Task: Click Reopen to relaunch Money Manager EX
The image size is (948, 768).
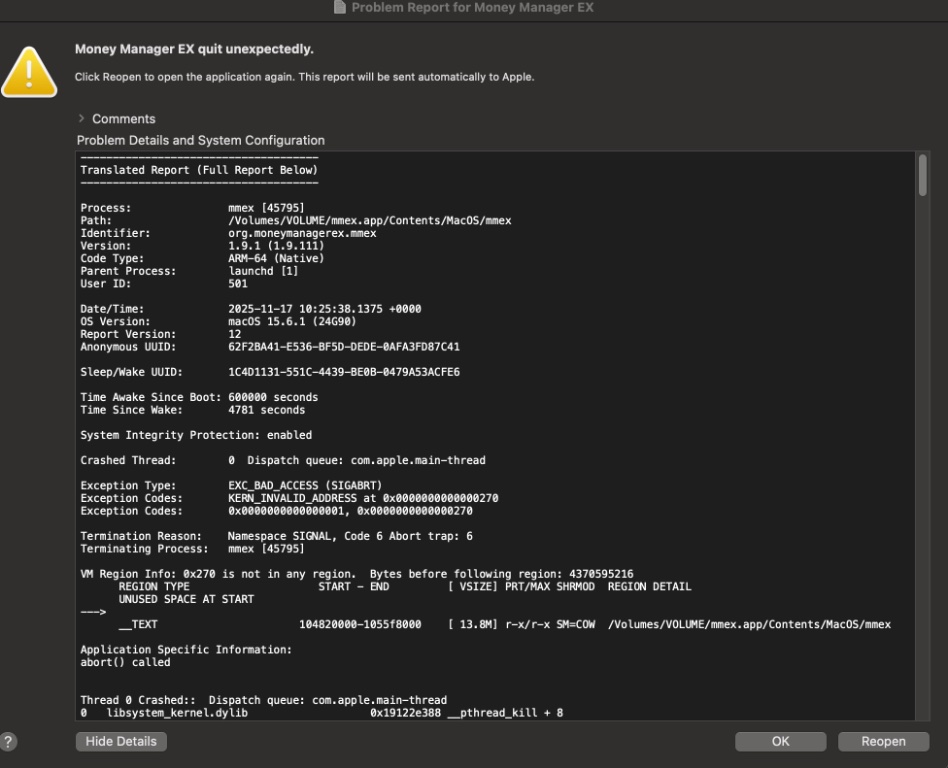Action: click(x=883, y=741)
